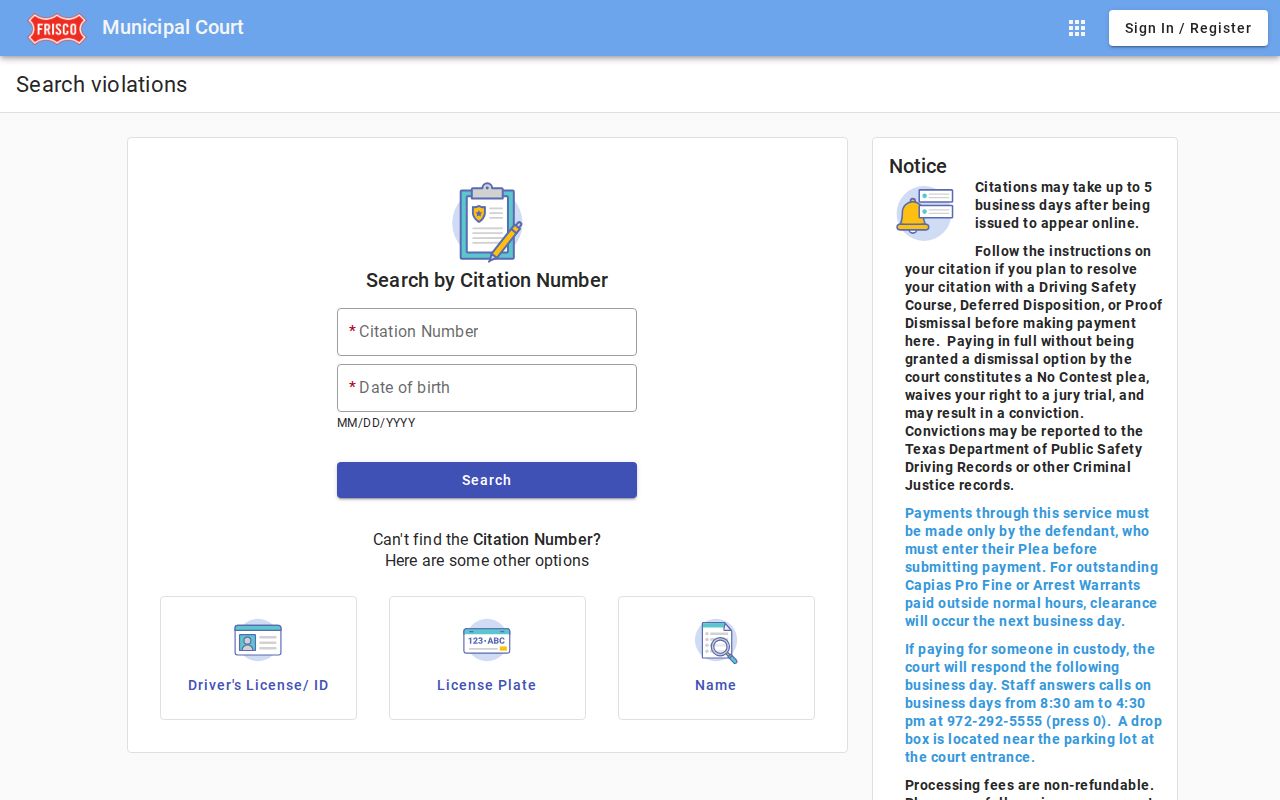Submit the citation Search button

pyautogui.click(x=487, y=480)
